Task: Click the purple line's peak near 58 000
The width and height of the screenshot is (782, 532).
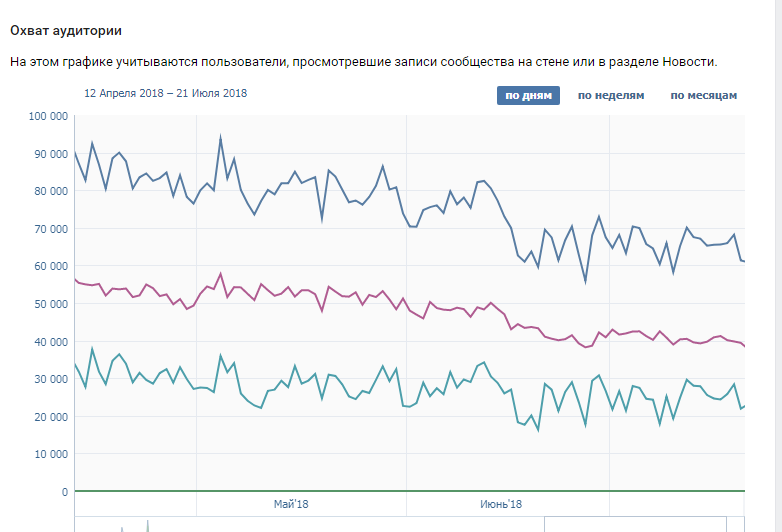Action: click(x=220, y=273)
